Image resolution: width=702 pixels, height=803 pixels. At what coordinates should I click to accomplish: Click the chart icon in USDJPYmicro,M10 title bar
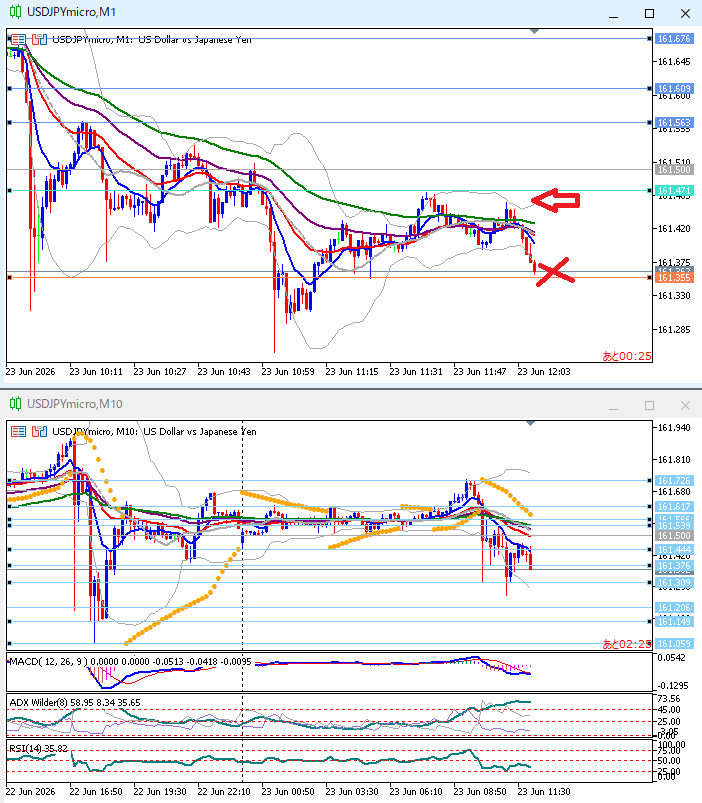click(15, 404)
